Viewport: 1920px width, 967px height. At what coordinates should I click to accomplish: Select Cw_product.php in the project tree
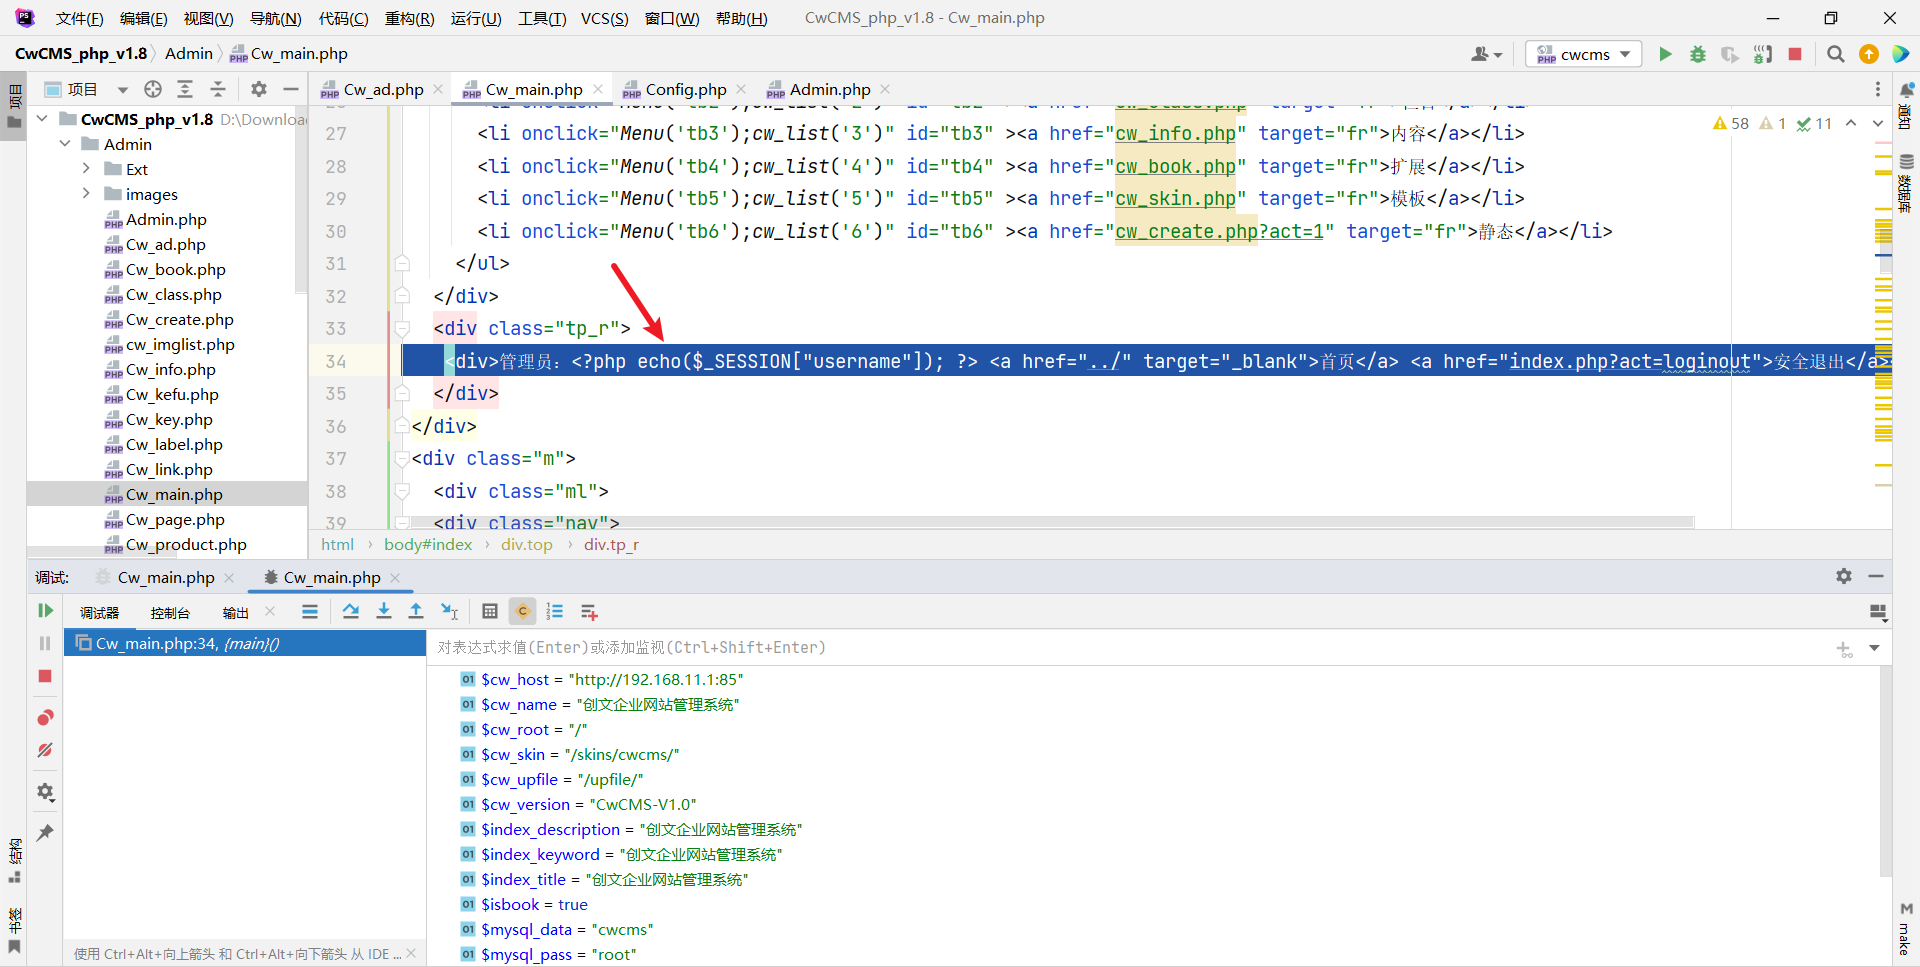coord(186,544)
